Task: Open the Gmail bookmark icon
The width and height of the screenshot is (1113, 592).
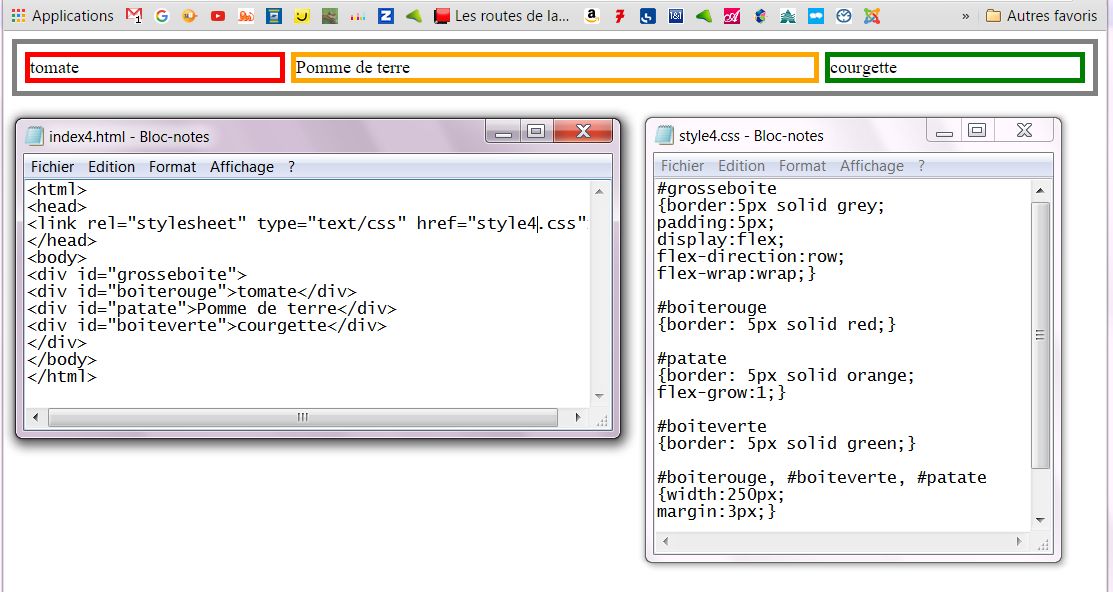Action: 135,16
